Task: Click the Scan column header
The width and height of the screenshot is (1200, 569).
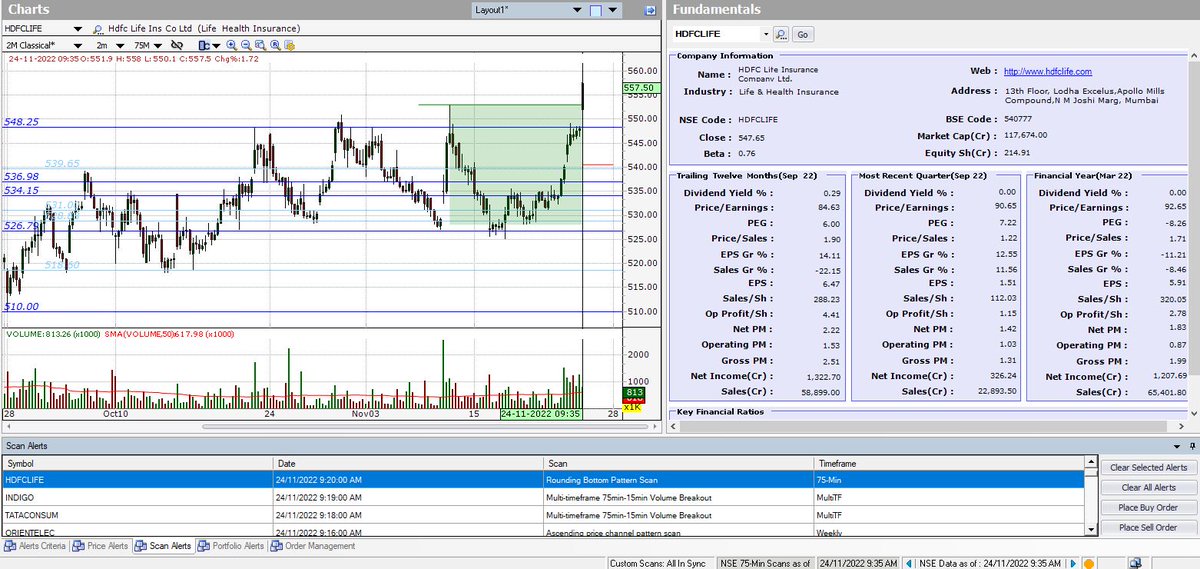Action: tap(680, 464)
